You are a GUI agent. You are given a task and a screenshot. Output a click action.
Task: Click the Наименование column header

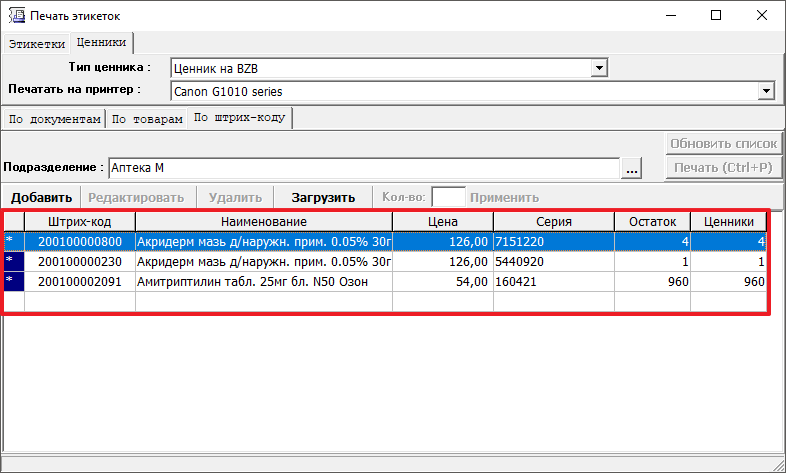click(264, 221)
